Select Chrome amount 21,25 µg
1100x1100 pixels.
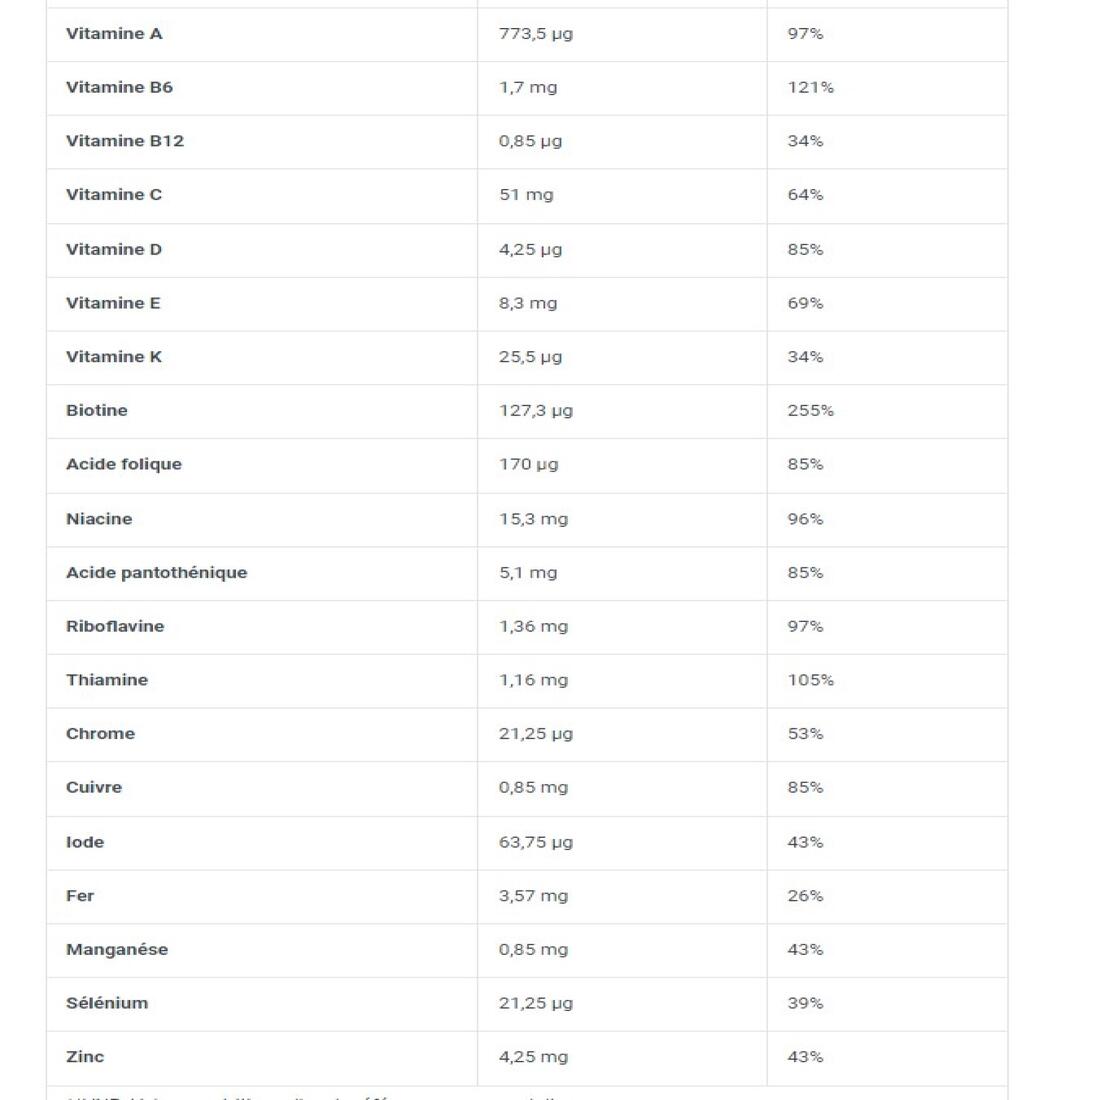[x=536, y=734]
